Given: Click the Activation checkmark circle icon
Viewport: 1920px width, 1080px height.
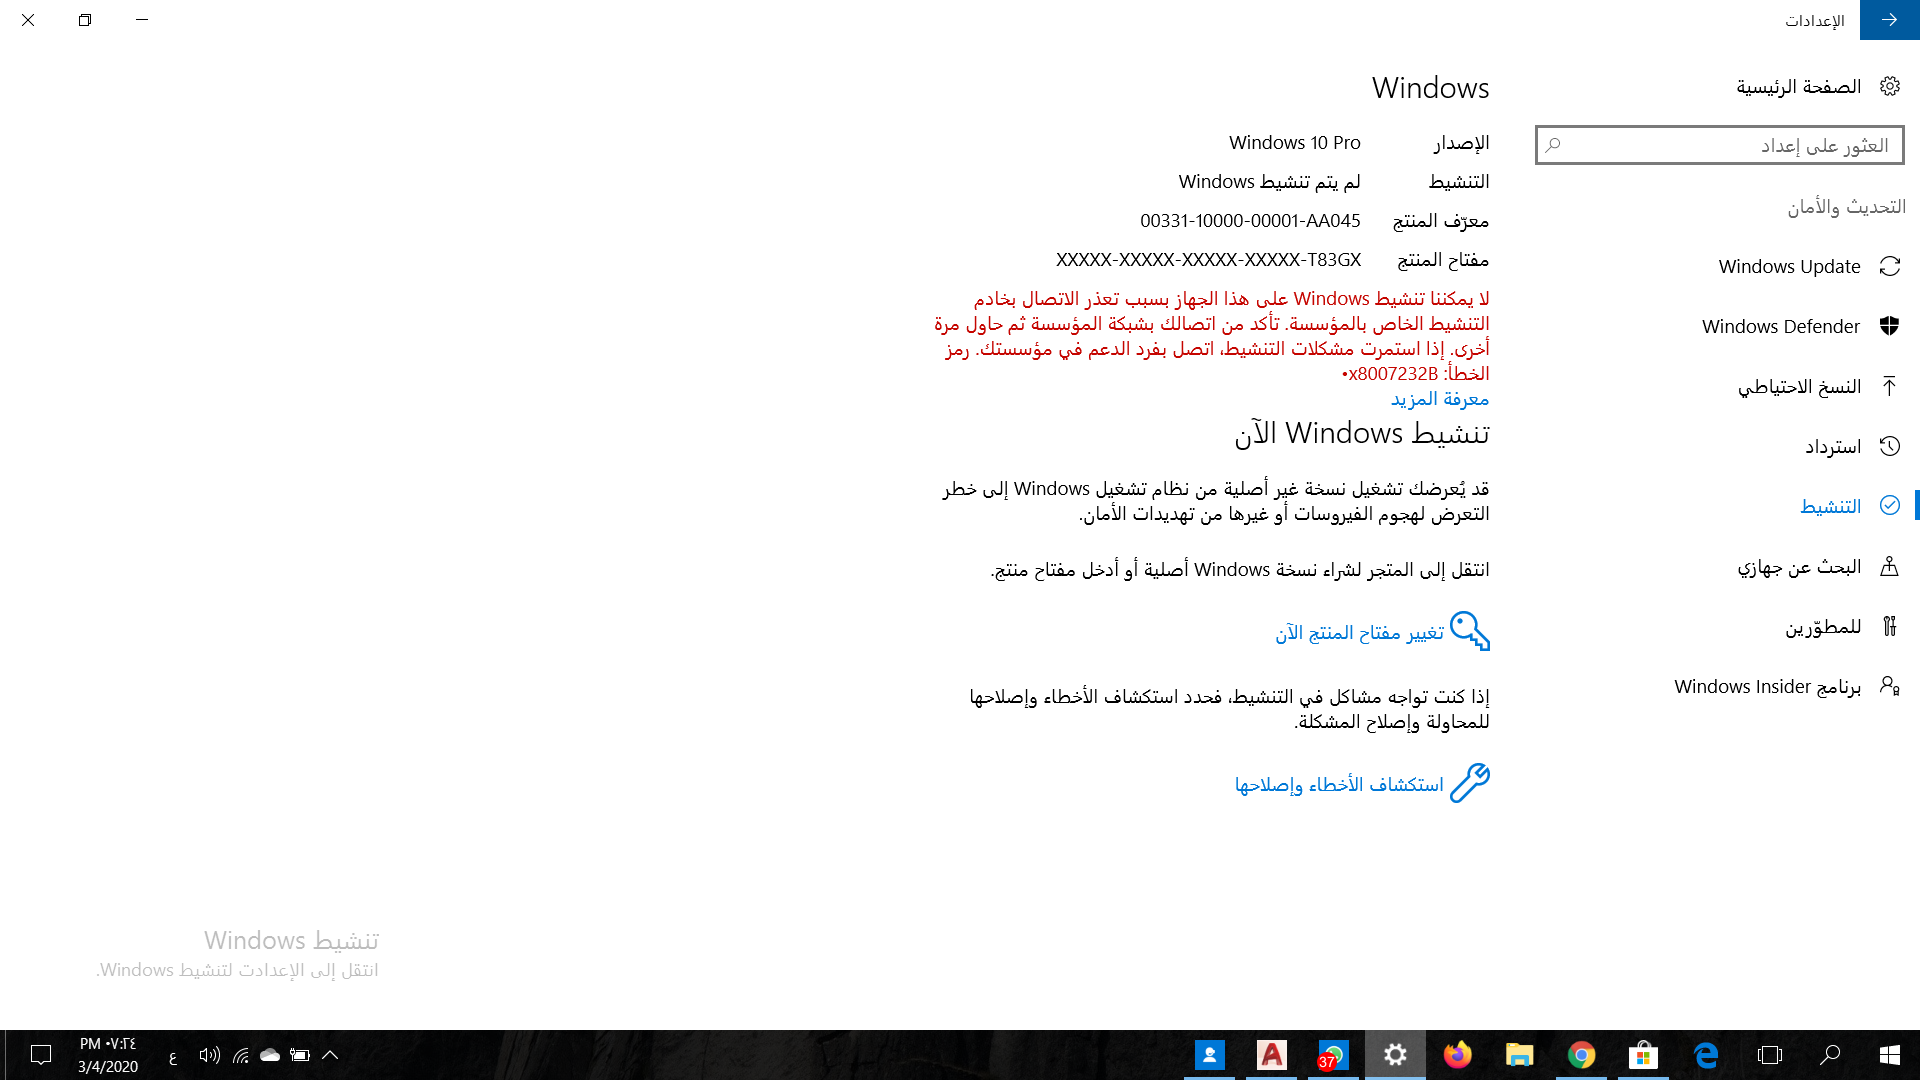Looking at the screenshot, I should tap(1889, 505).
